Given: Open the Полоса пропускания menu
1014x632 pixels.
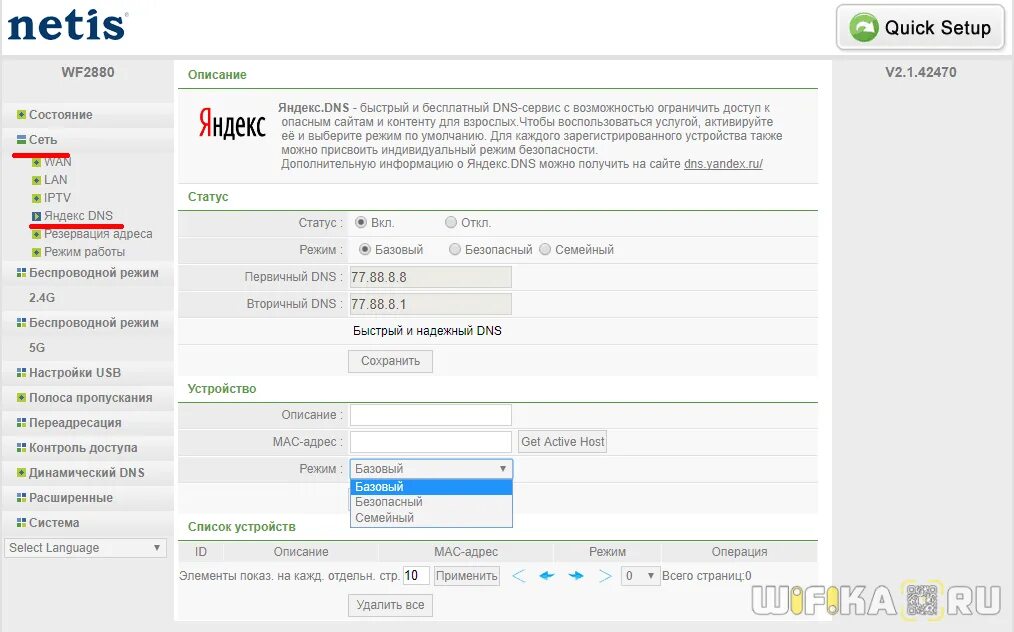Looking at the screenshot, I should point(91,398).
